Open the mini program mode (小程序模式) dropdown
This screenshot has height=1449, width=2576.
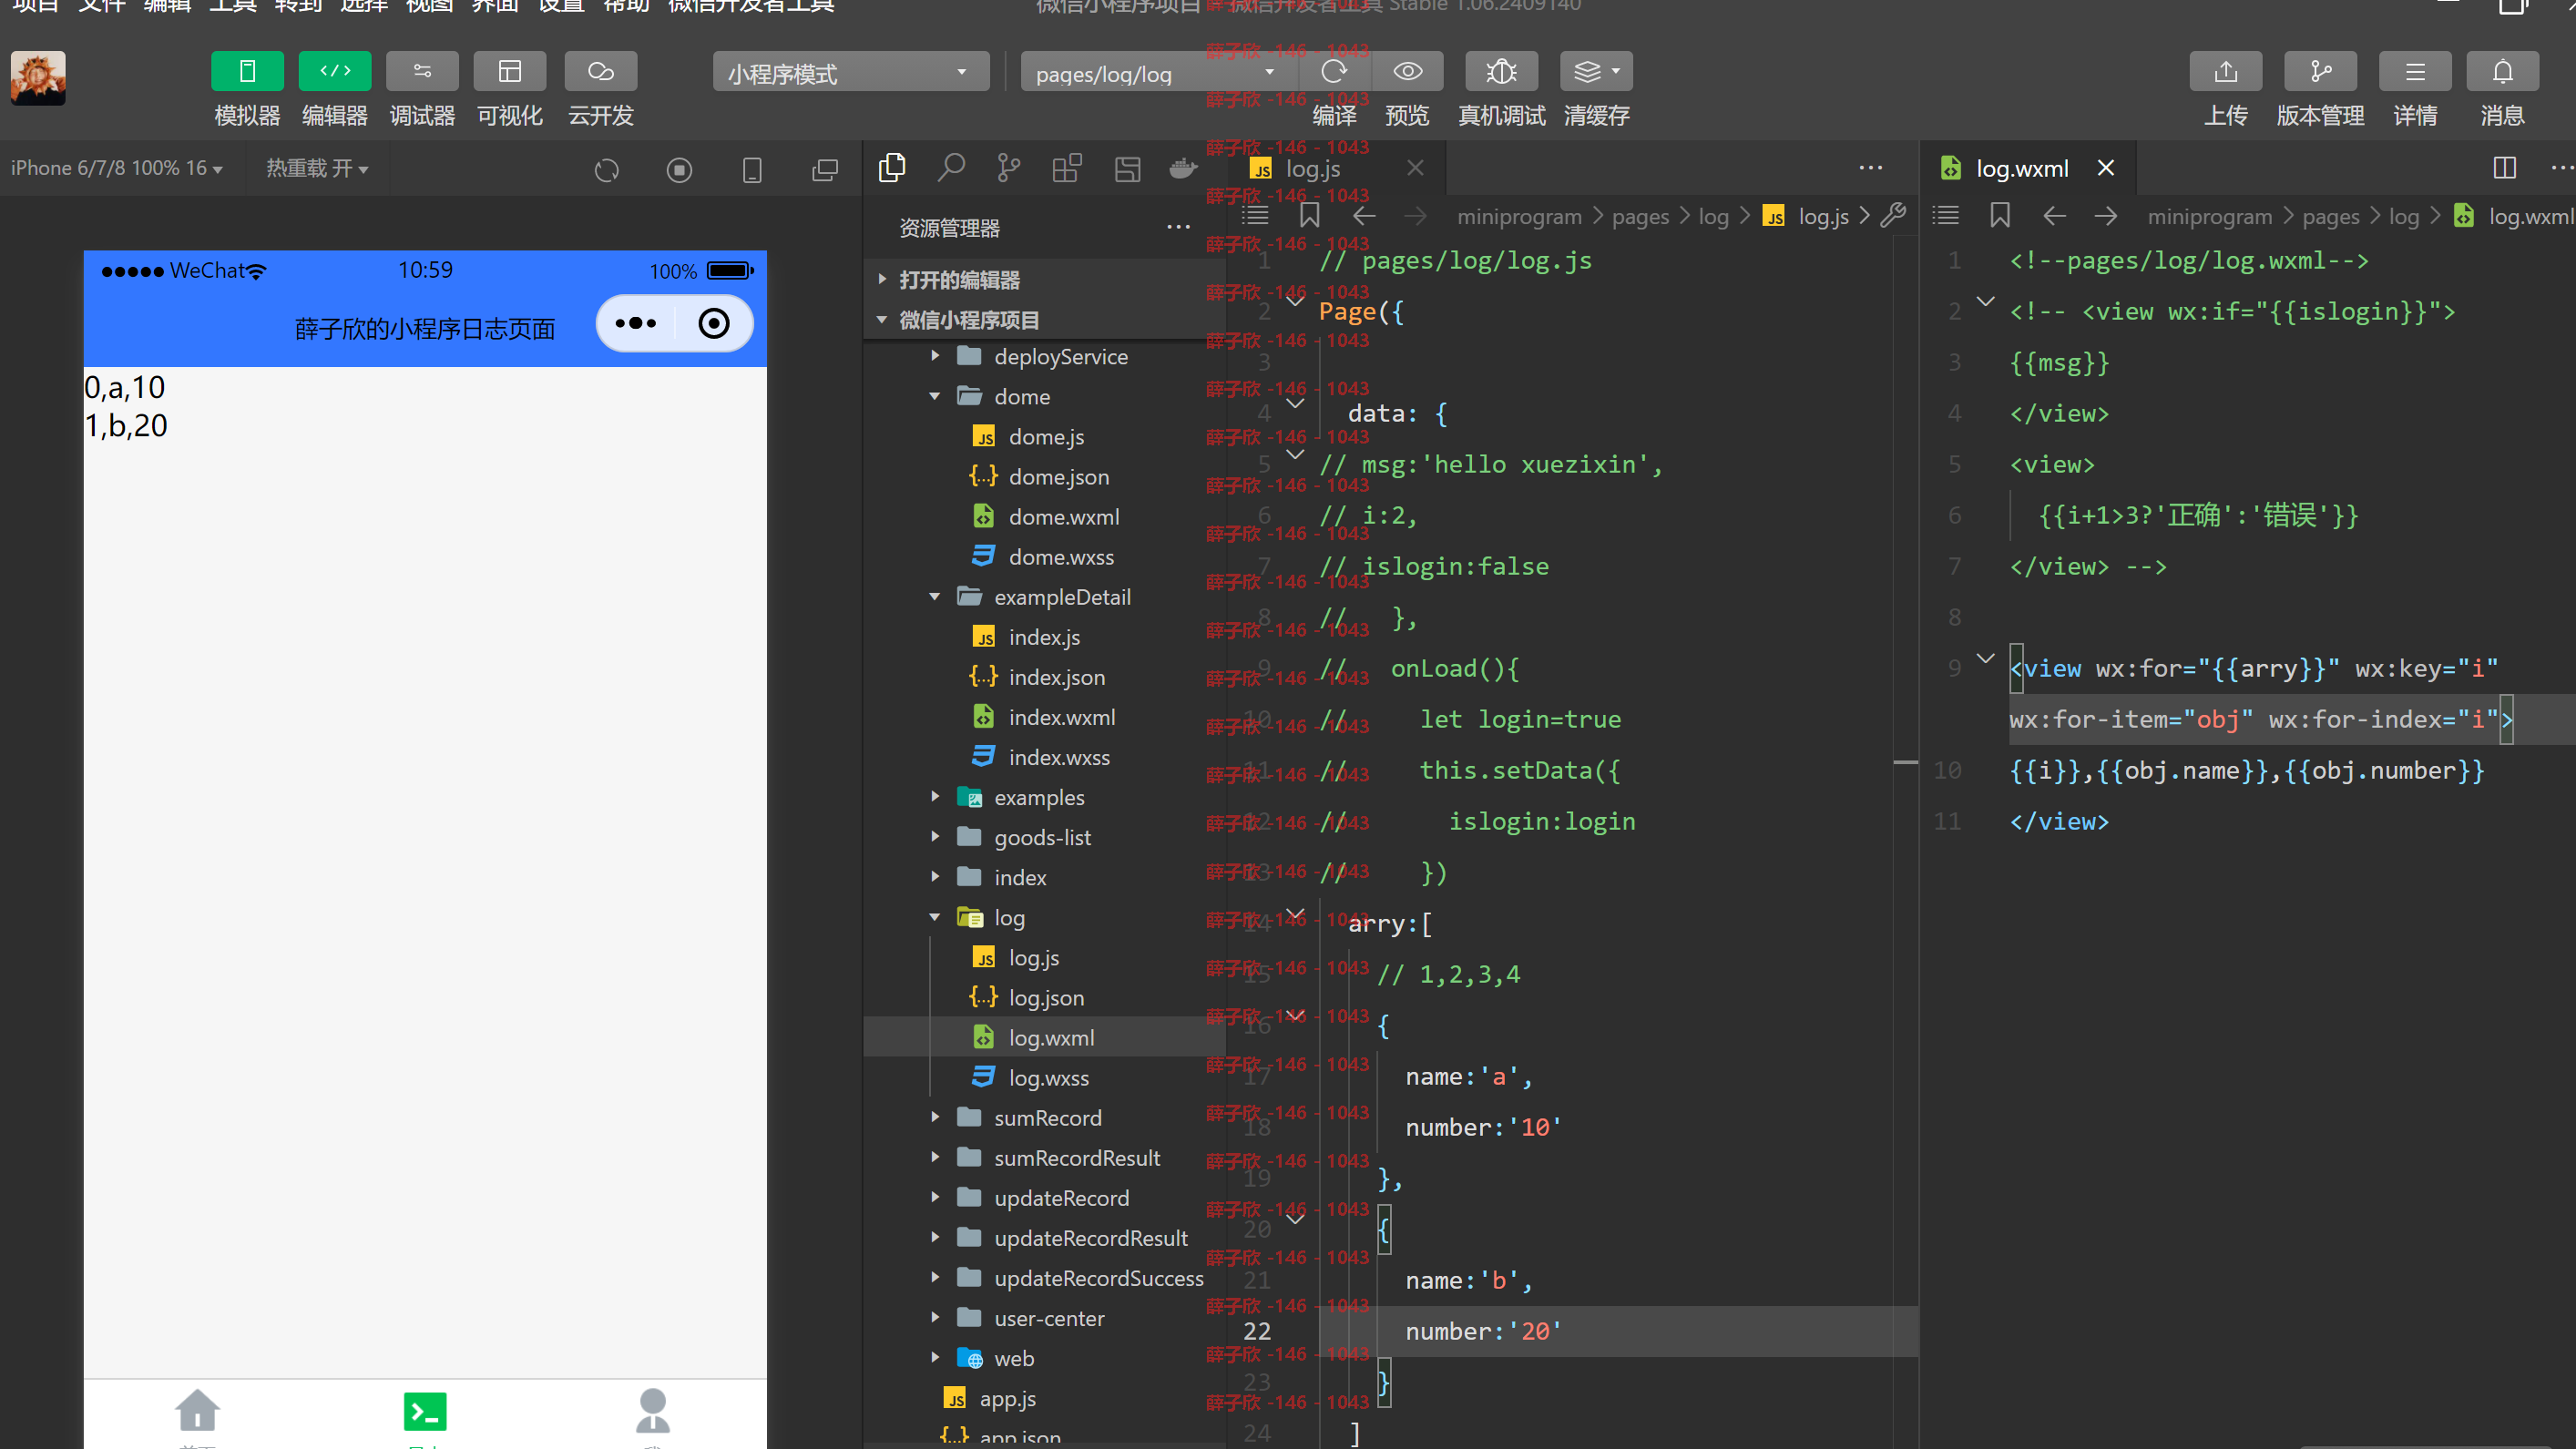pos(850,73)
